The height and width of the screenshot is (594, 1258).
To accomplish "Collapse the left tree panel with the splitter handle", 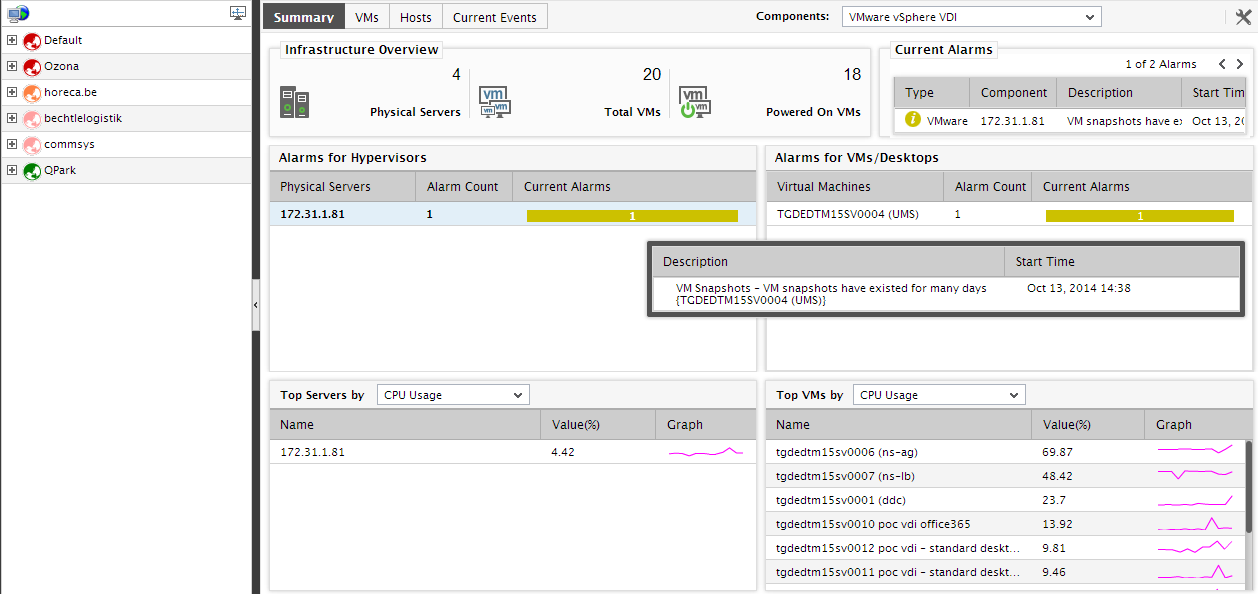I will click(x=255, y=304).
